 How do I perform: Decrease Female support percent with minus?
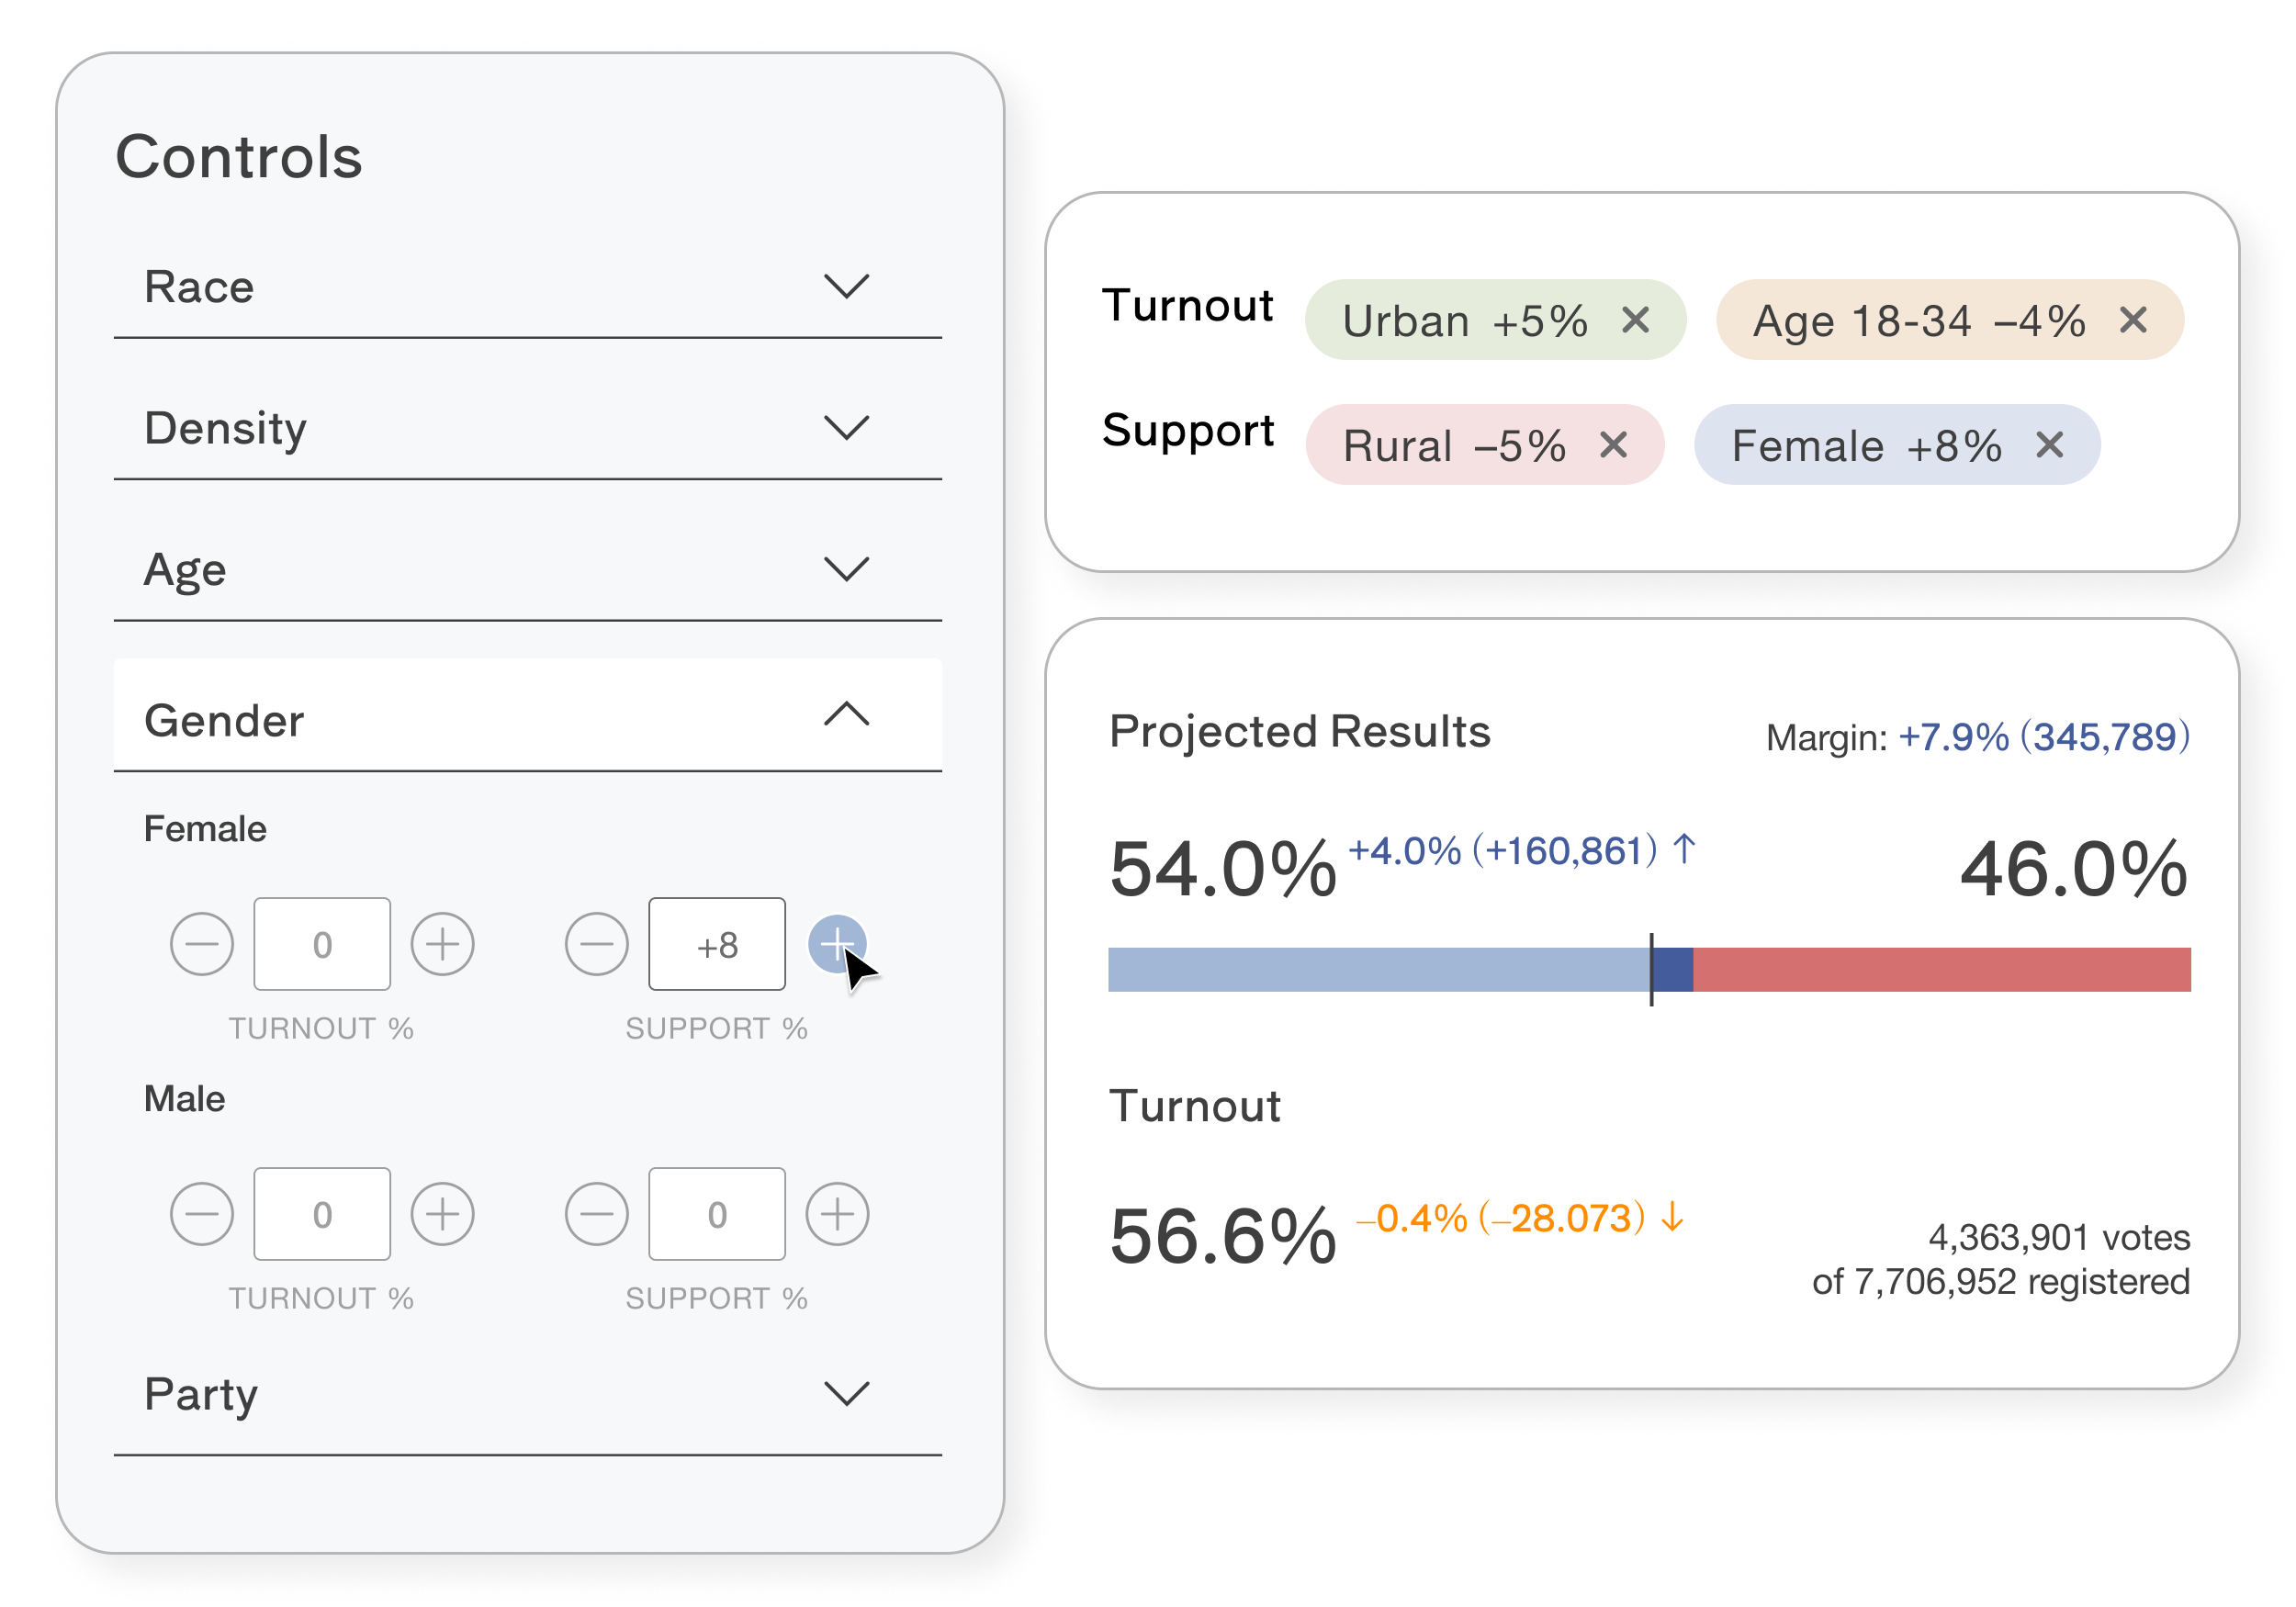596,943
